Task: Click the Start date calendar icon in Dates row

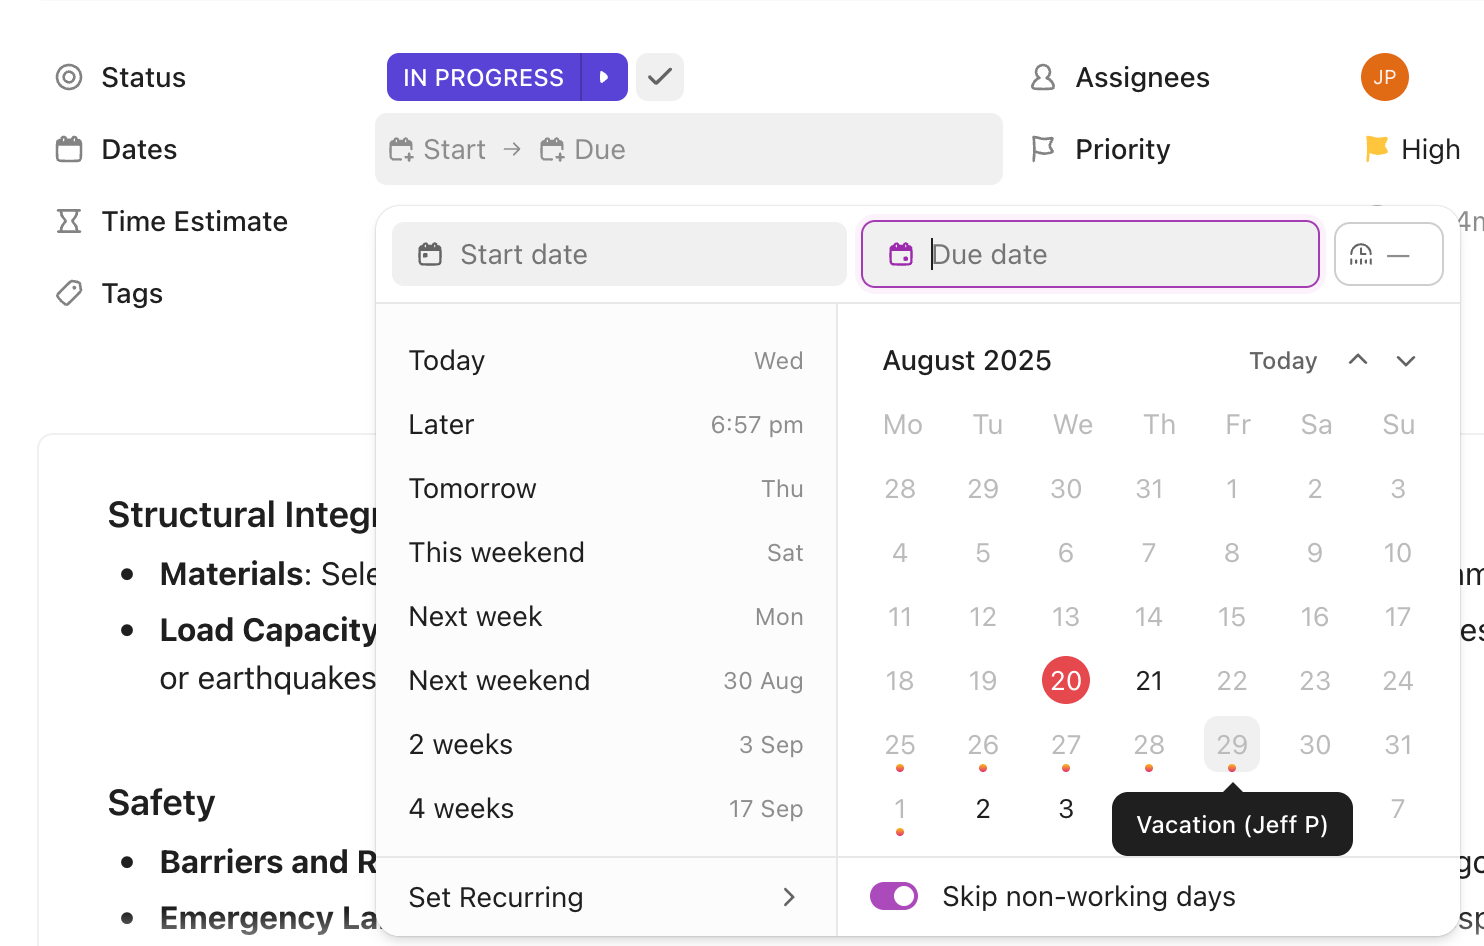Action: click(401, 150)
